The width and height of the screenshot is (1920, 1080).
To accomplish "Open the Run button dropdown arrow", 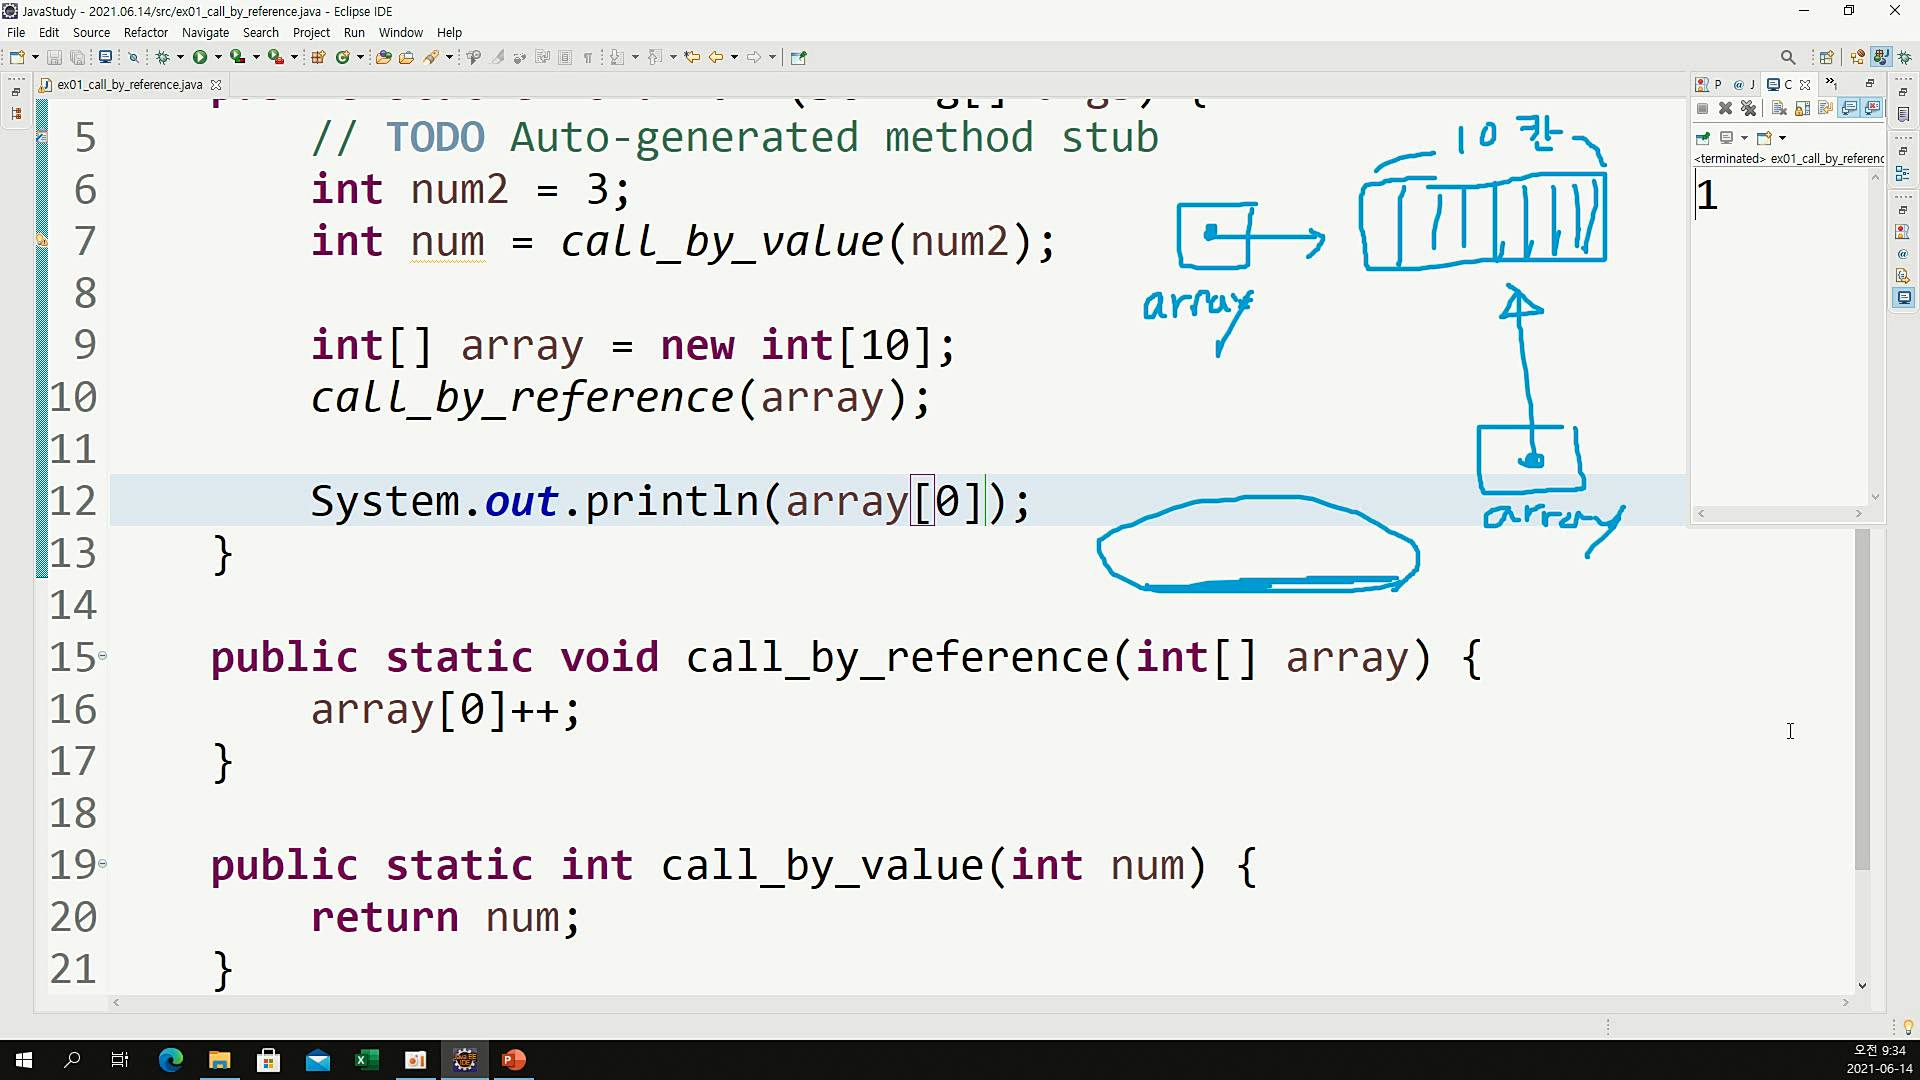I will (x=218, y=57).
